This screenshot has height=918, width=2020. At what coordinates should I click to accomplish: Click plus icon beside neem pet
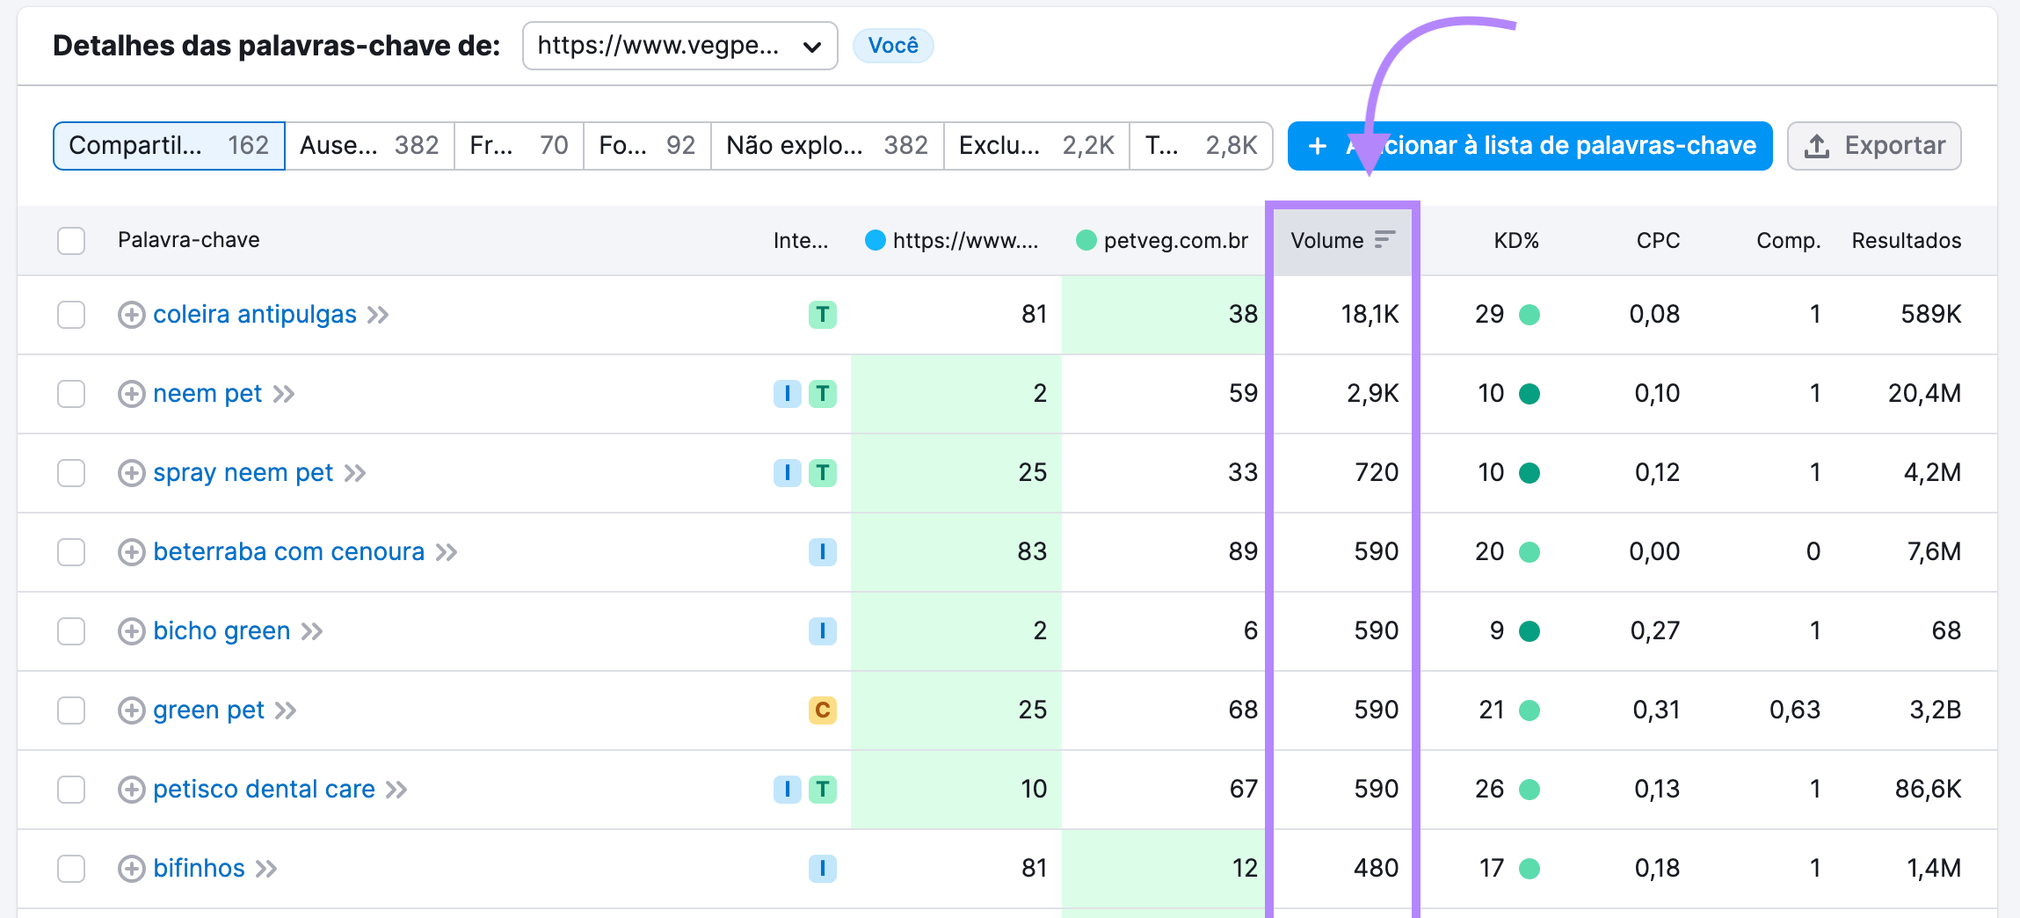coord(131,393)
